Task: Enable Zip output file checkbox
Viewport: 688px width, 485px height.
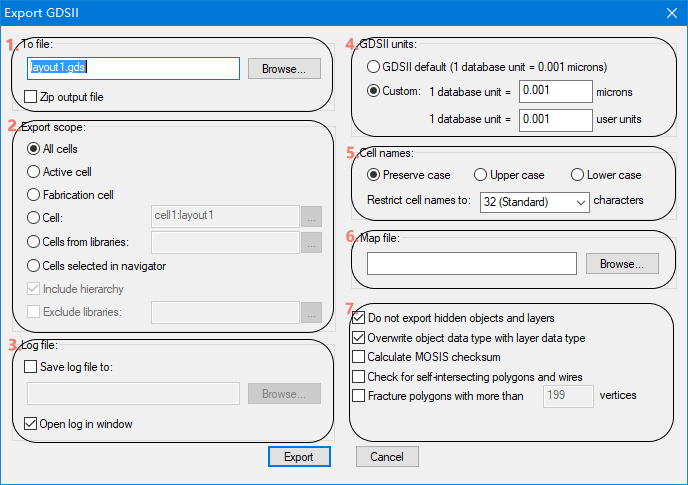Action: click(x=31, y=98)
